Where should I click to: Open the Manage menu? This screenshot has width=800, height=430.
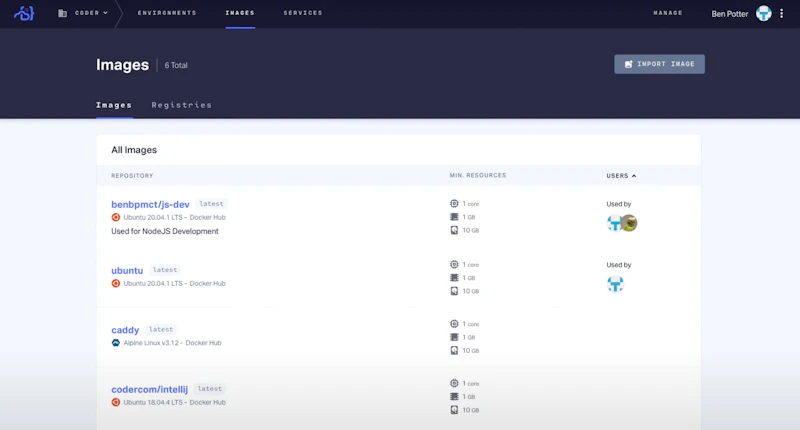[x=668, y=13]
